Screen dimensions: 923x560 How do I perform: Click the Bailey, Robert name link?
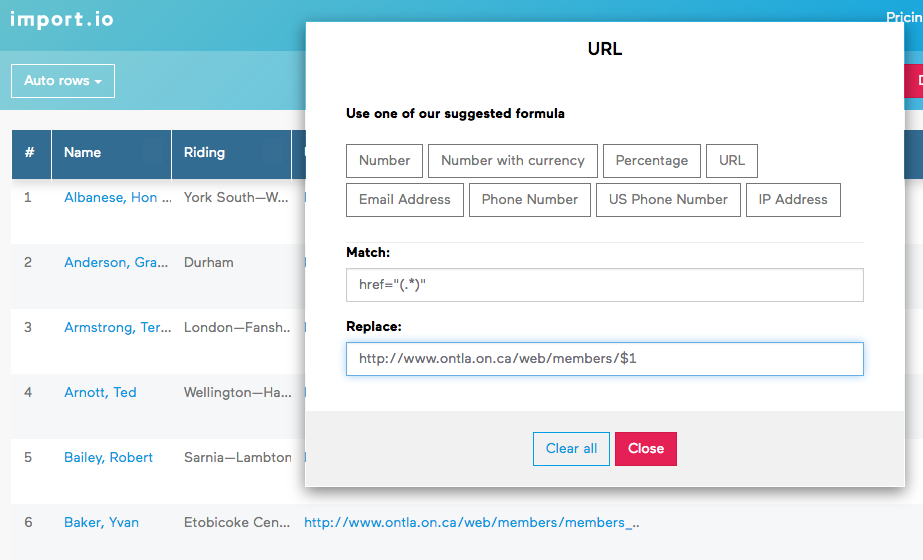coord(108,458)
